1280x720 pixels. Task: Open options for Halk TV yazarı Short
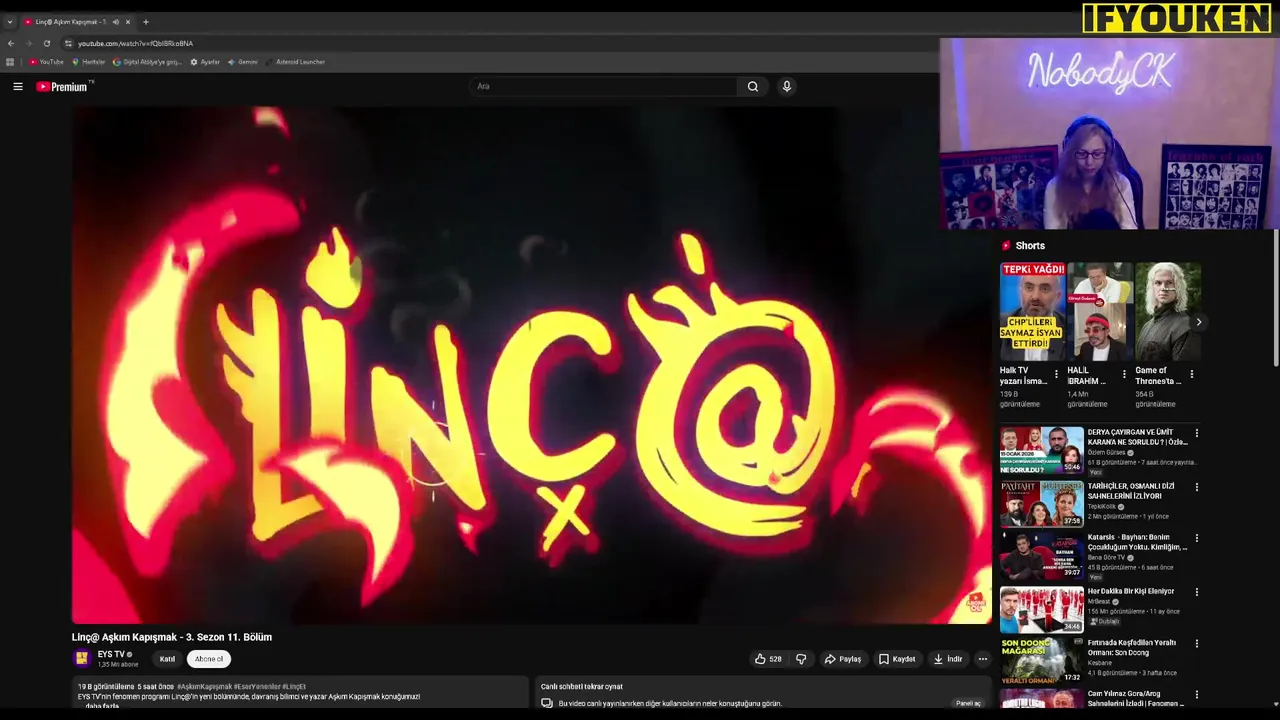1056,374
